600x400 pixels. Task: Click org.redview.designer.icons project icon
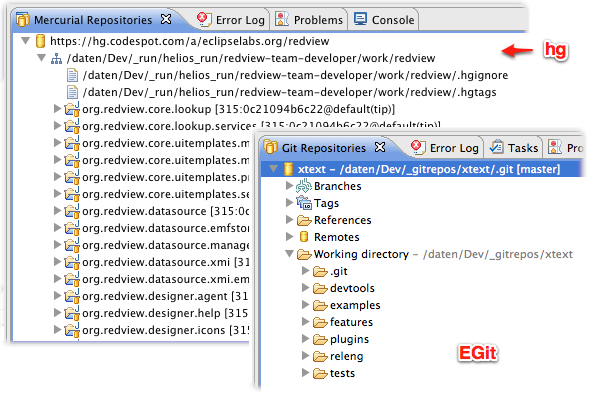(x=72, y=330)
